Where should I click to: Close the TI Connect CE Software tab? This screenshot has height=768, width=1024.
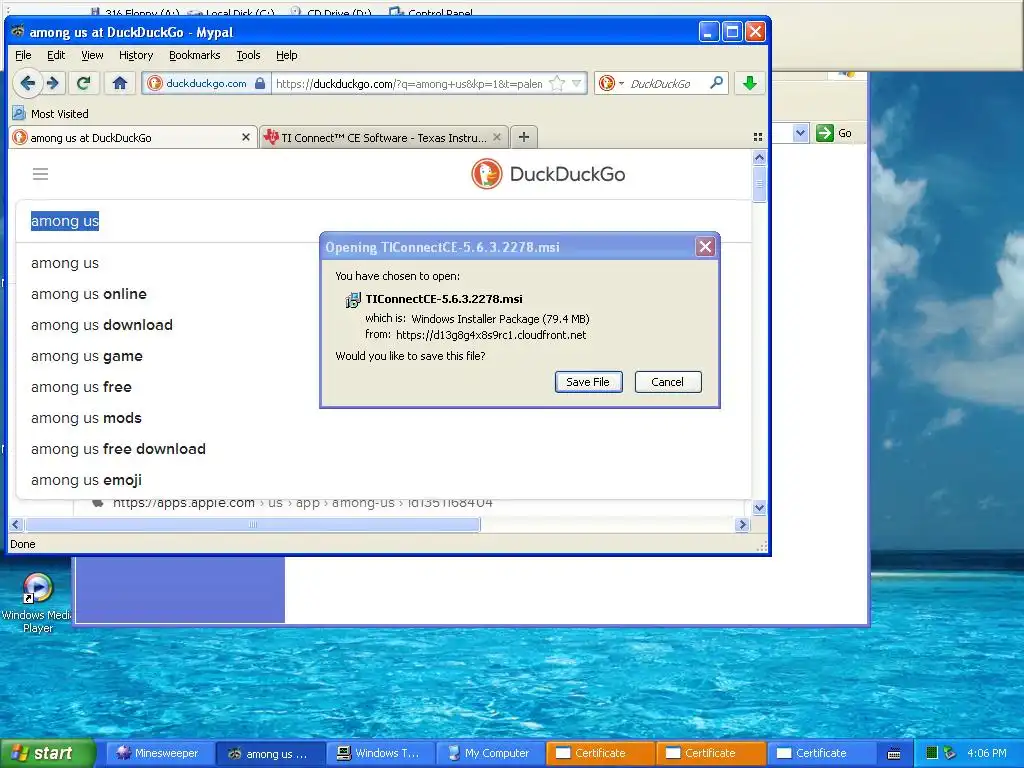click(497, 137)
